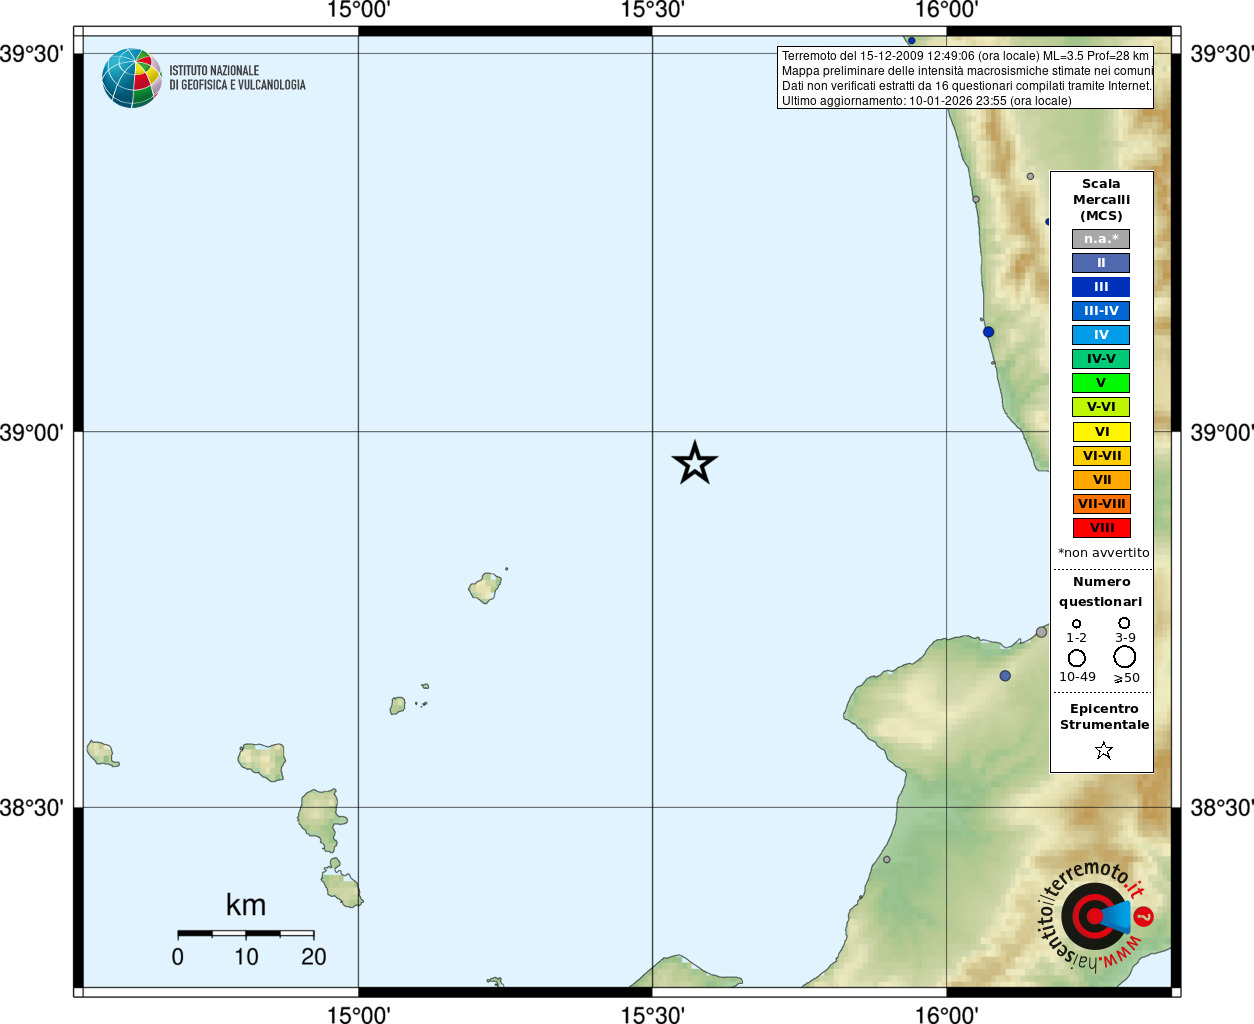Click the 1-2 questionnaire circle symbol
This screenshot has width=1254, height=1024.
1077,624
